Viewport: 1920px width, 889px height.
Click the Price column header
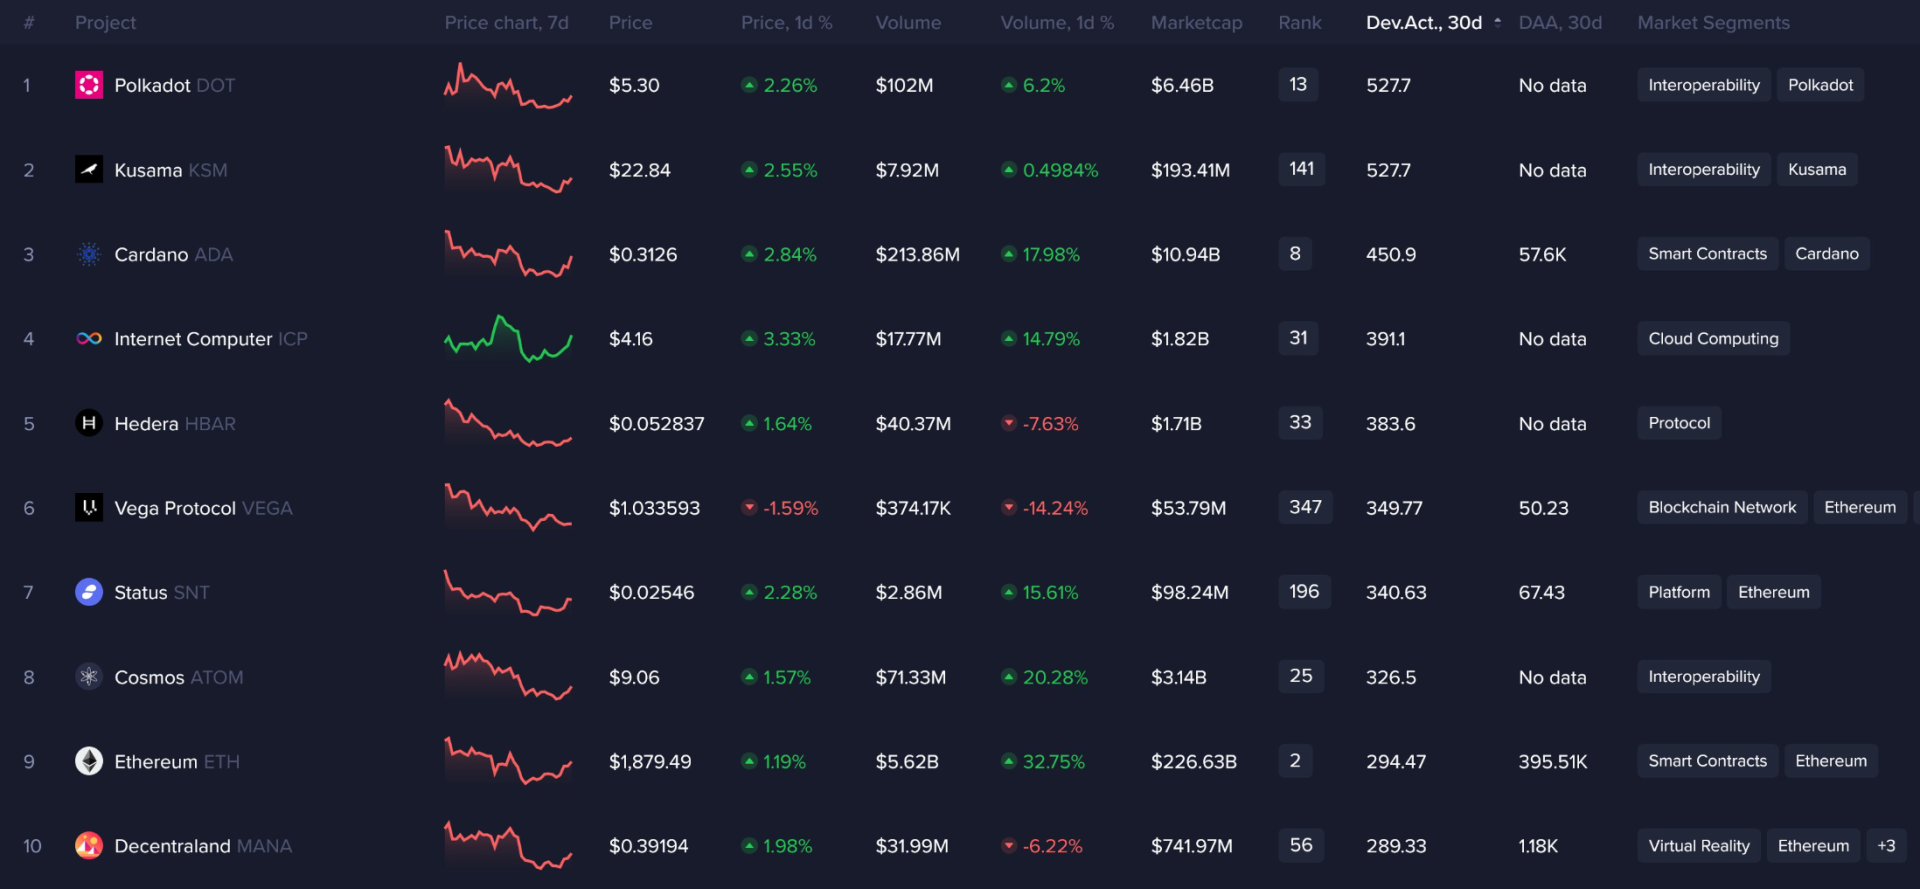coord(630,23)
